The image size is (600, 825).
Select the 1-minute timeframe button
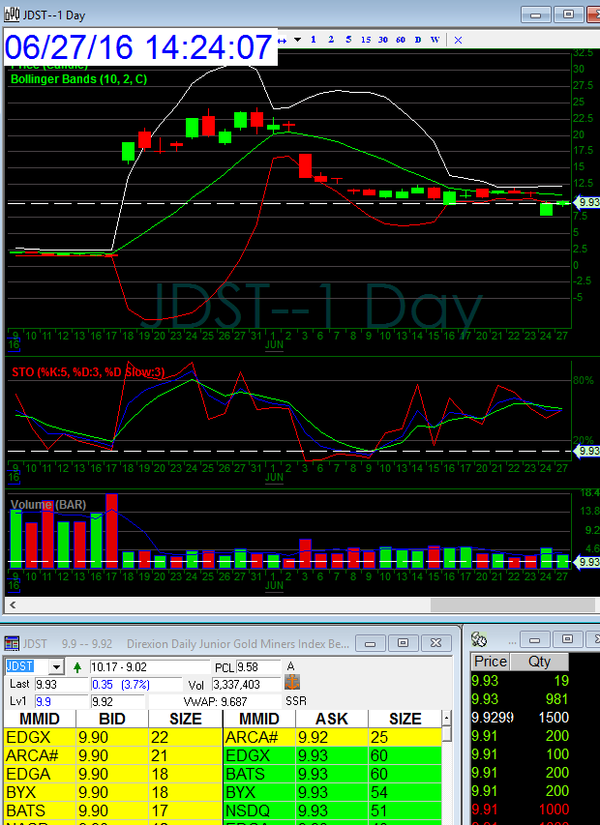[313, 40]
